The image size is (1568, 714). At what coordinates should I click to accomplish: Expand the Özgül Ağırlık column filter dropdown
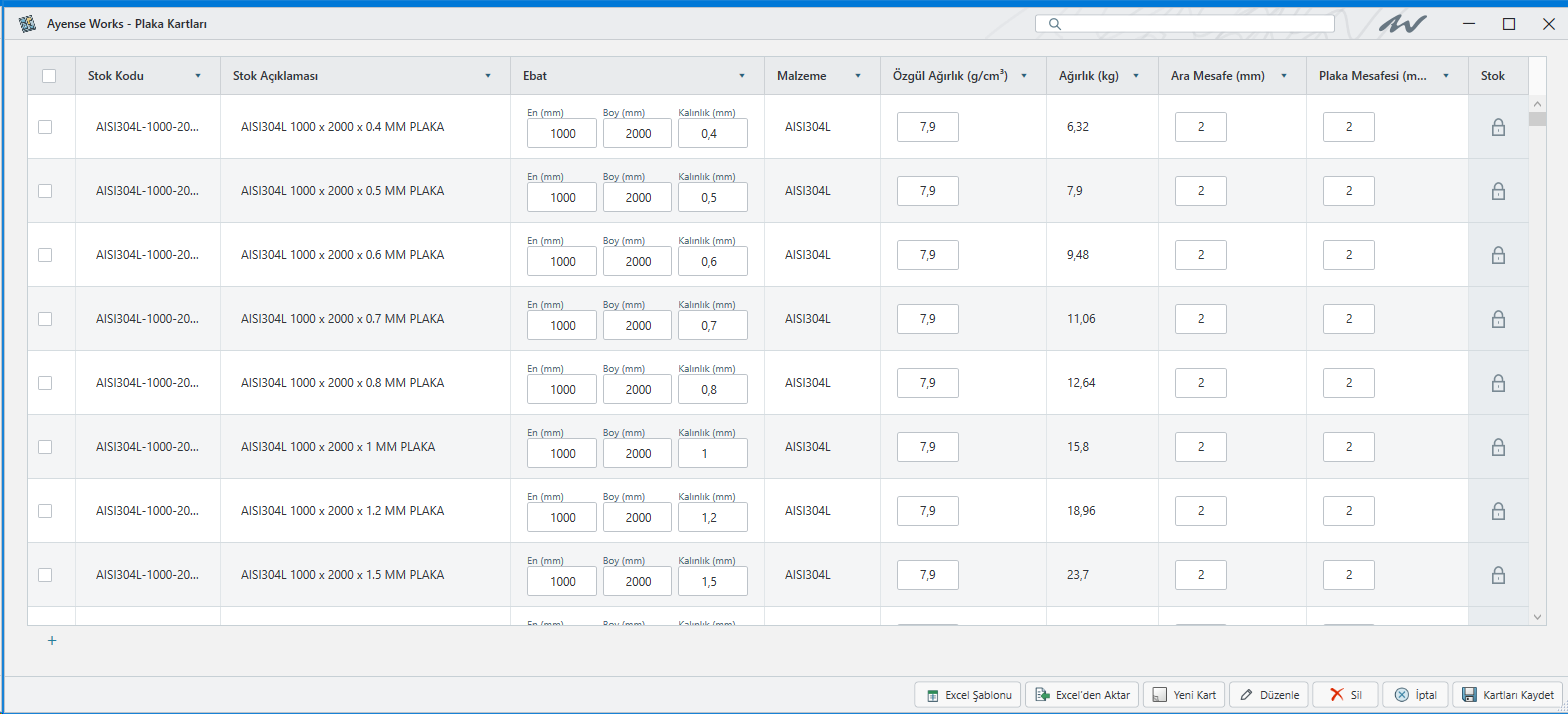1024,76
